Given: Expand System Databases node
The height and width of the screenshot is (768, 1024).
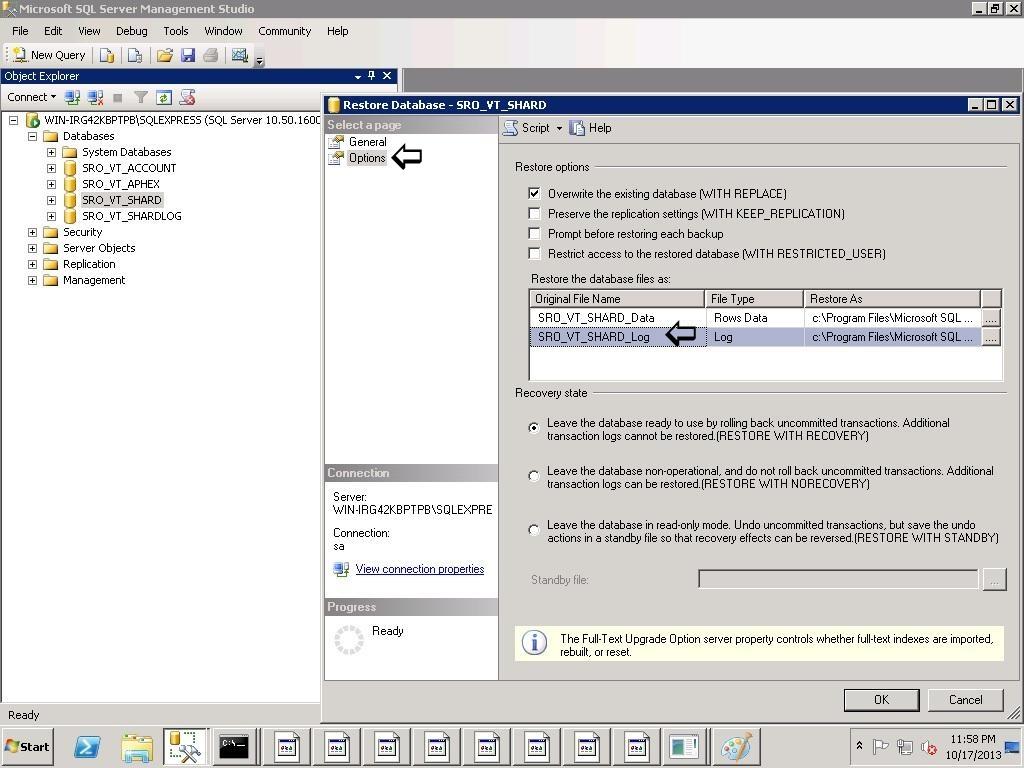Looking at the screenshot, I should click(x=51, y=152).
